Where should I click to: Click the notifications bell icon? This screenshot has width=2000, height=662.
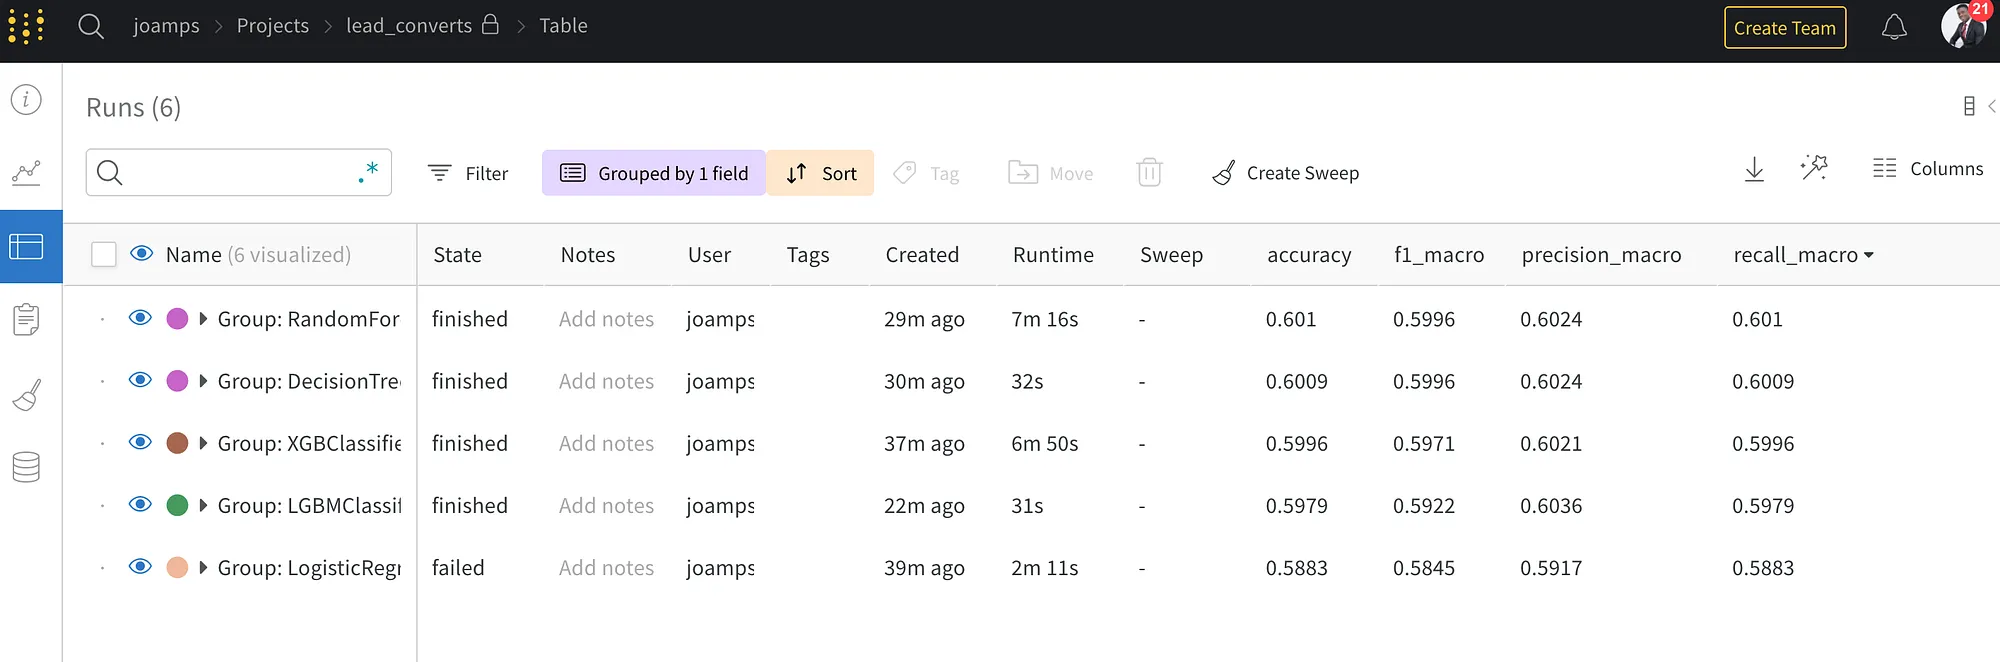tap(1894, 27)
